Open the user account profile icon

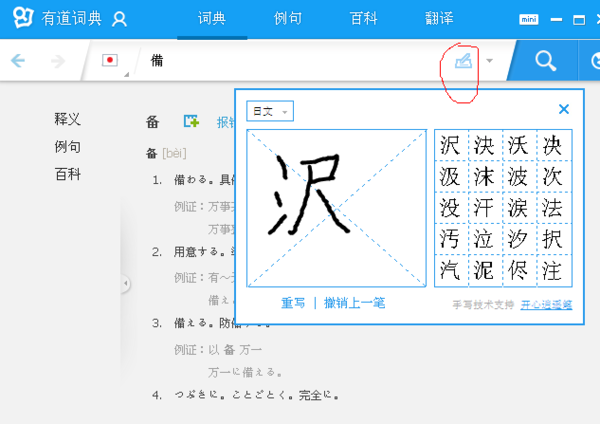tap(119, 19)
